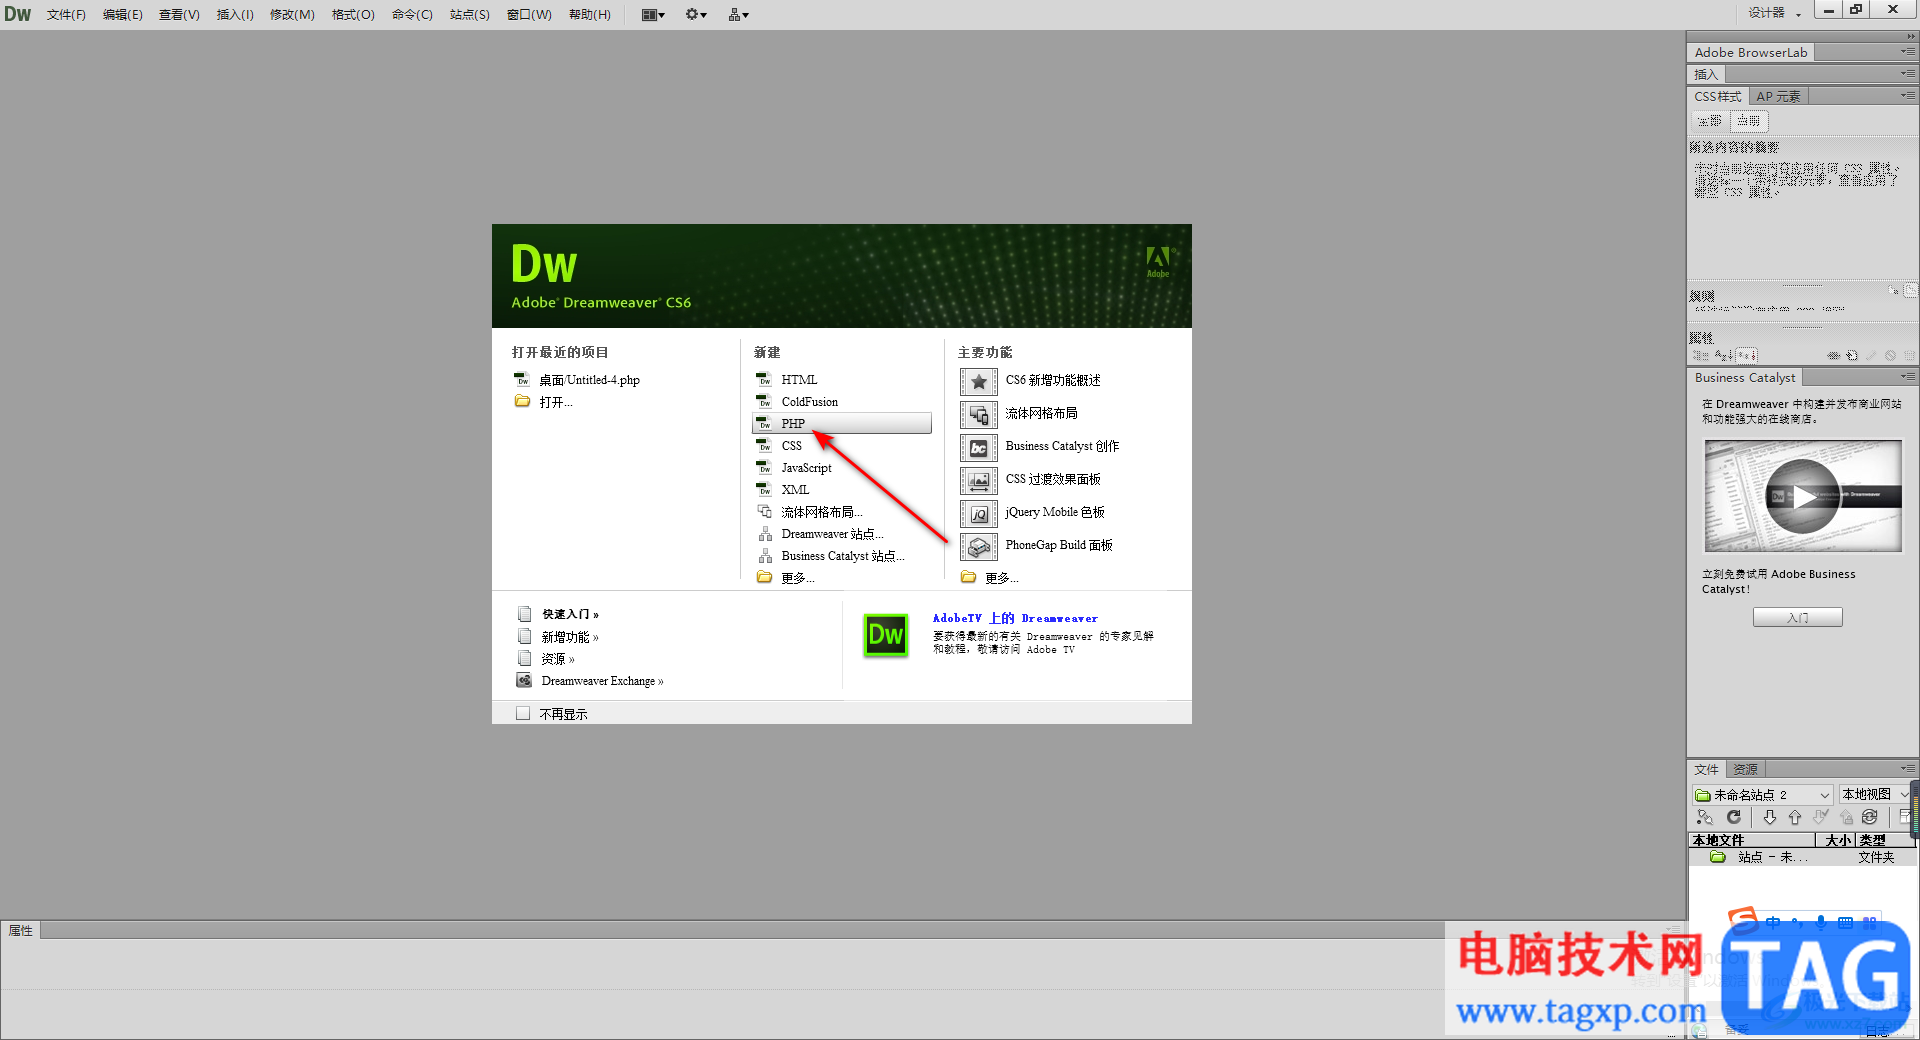
Task: Create a new PHP document
Action: click(x=841, y=423)
